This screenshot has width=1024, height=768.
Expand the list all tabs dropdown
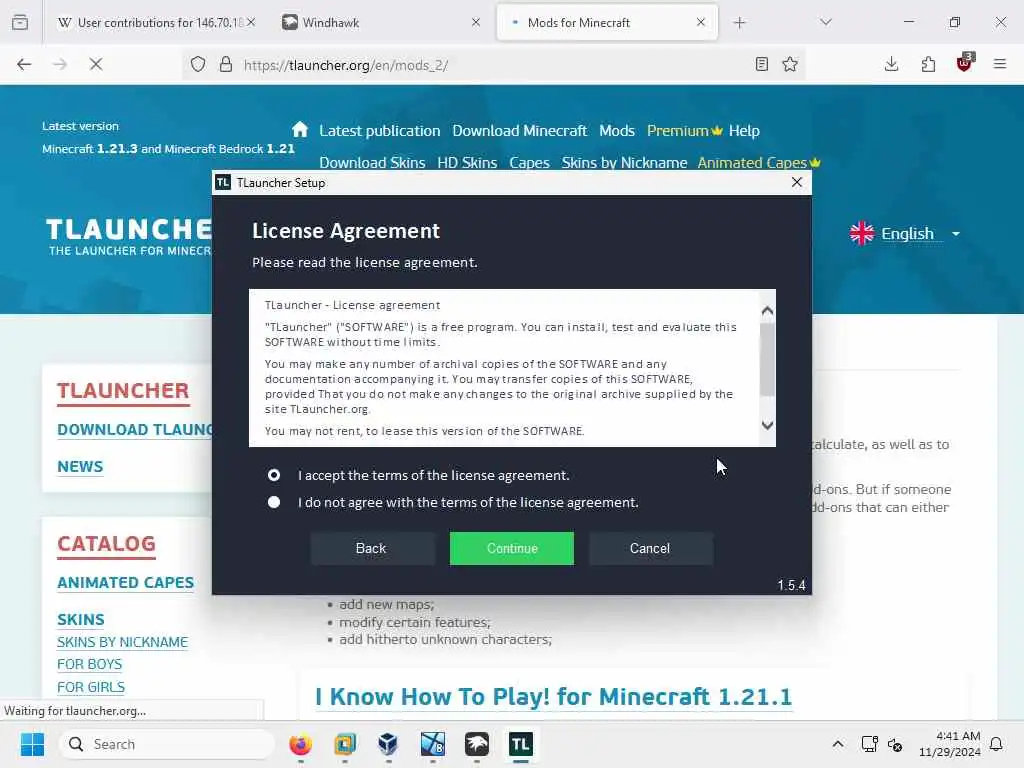826,22
